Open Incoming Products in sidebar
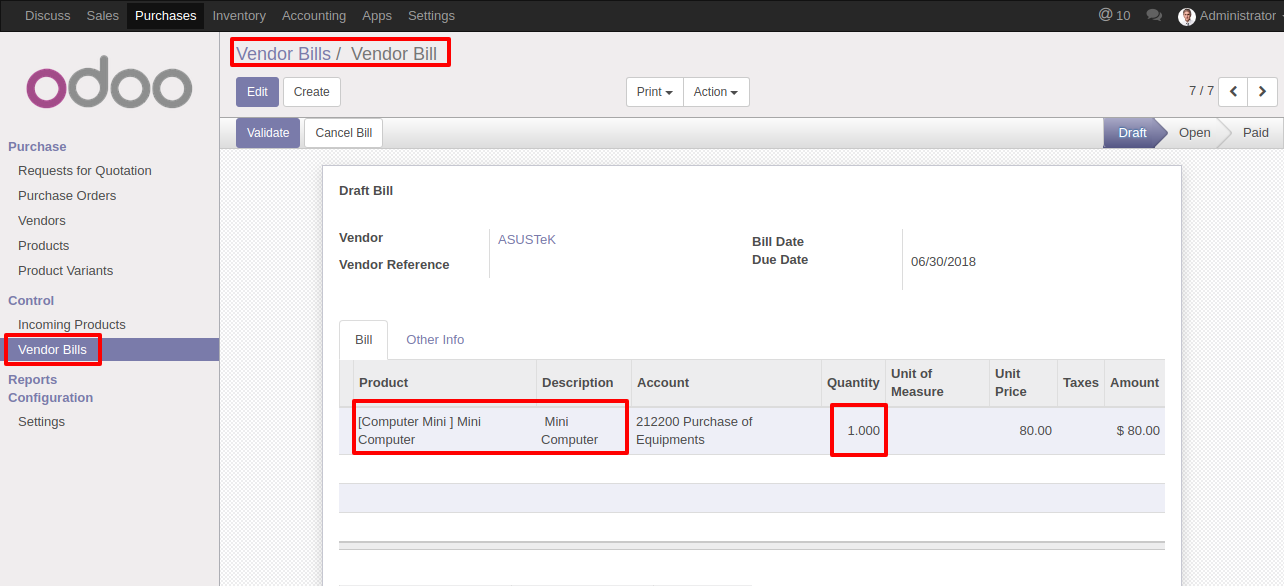1284x586 pixels. coord(72,325)
